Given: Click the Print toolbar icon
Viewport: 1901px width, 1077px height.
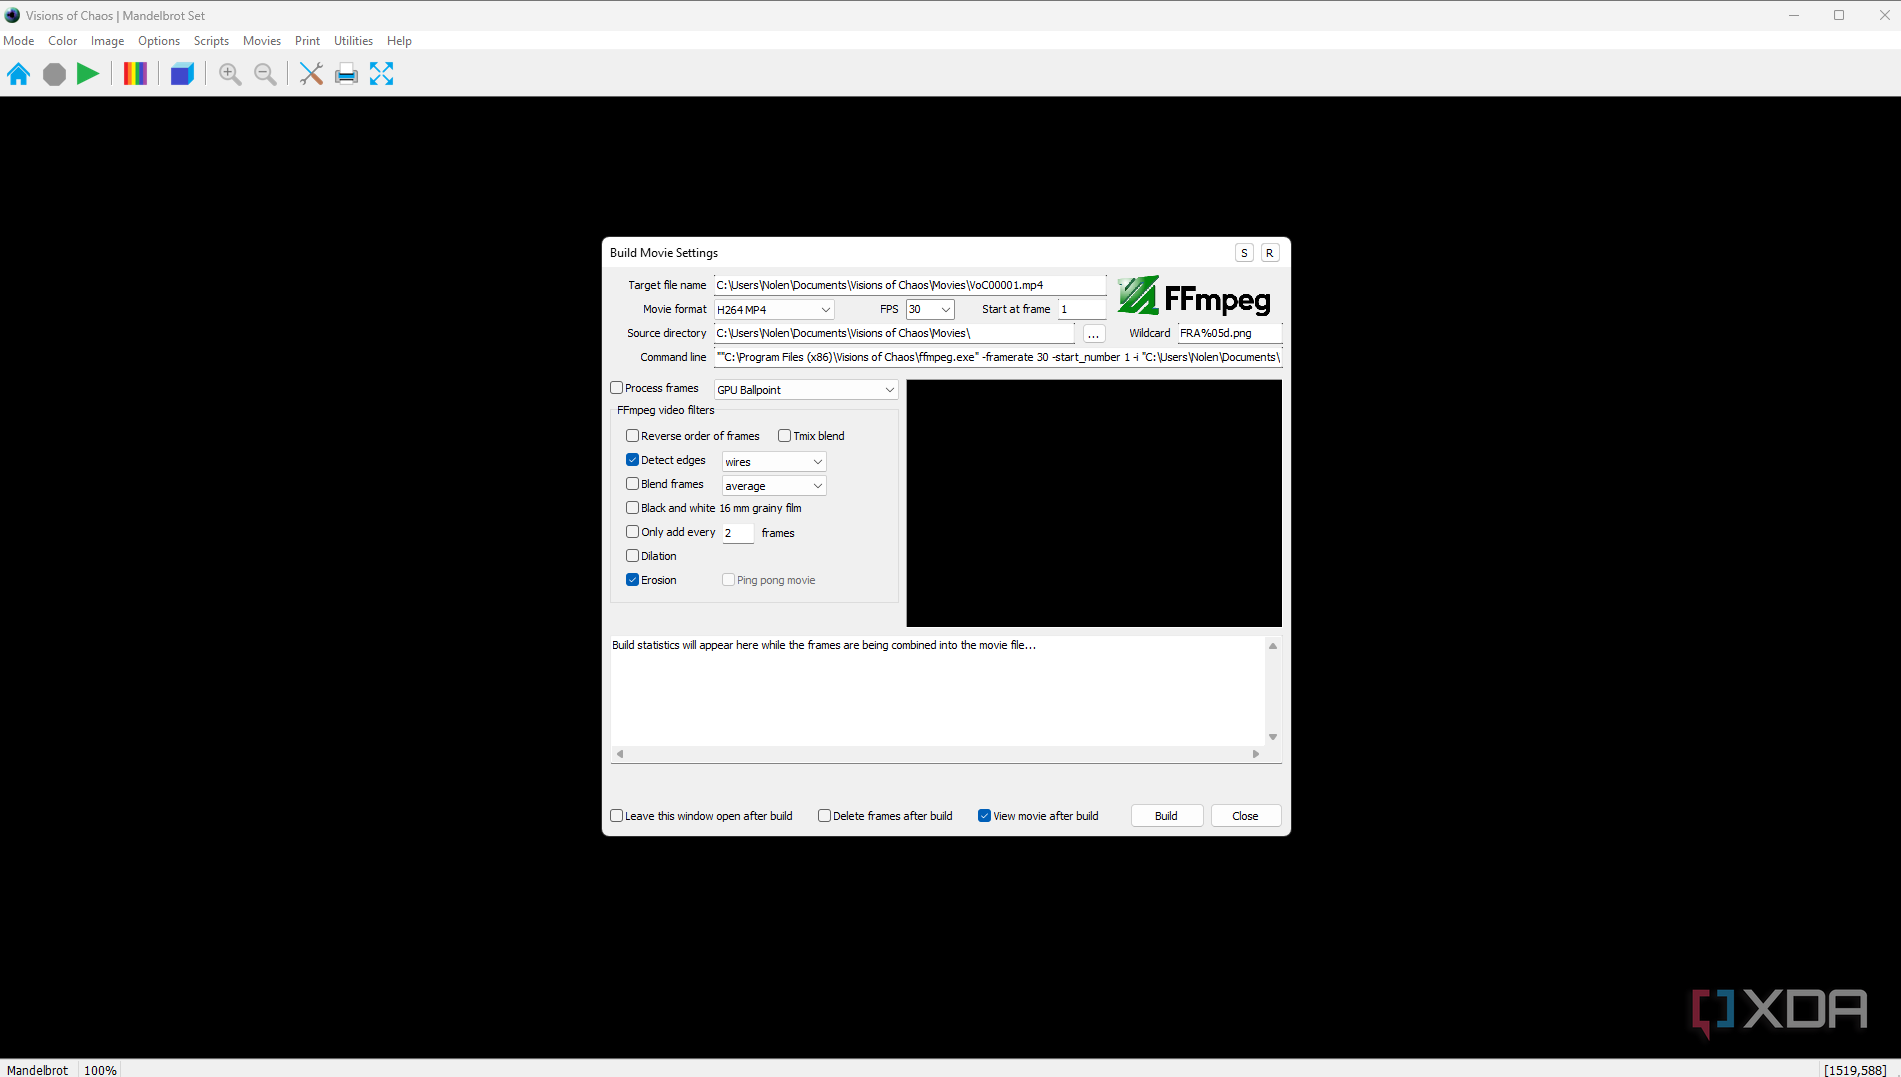Looking at the screenshot, I should pos(346,74).
